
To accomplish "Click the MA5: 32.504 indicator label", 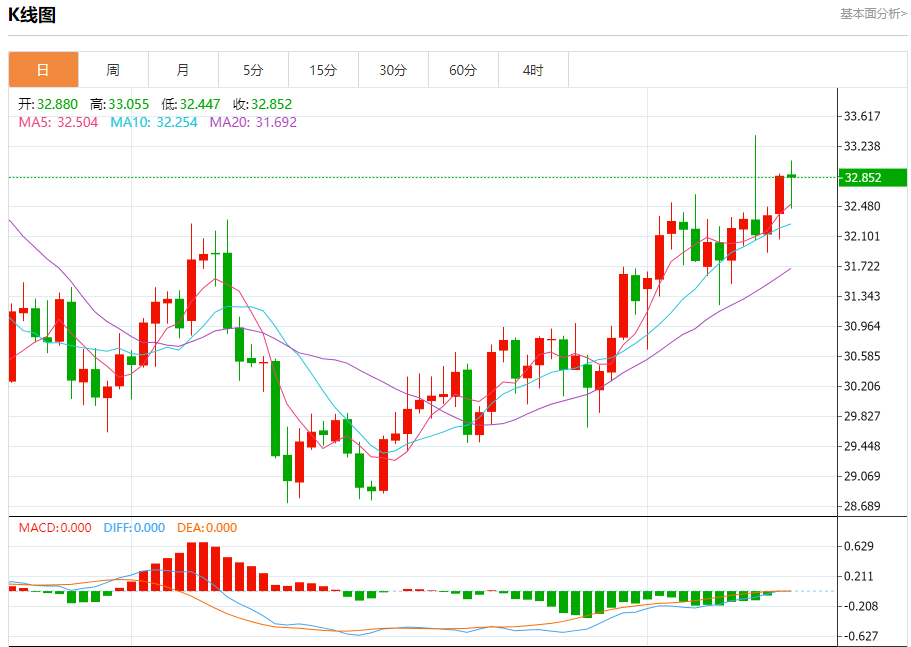I will pos(59,122).
